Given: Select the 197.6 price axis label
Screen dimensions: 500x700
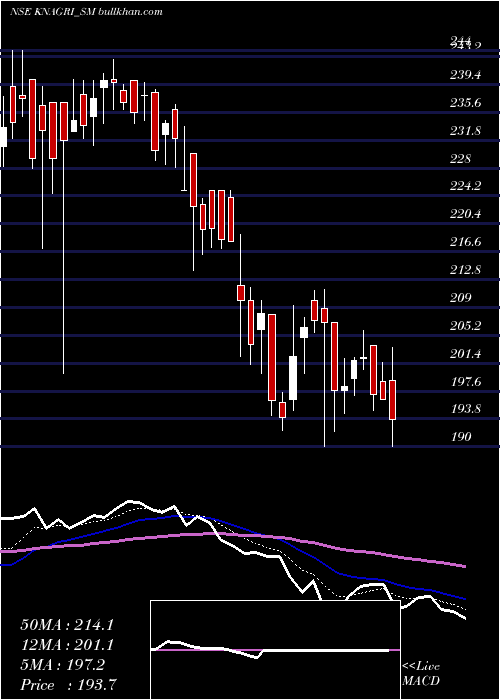Looking at the screenshot, I should point(466,382).
